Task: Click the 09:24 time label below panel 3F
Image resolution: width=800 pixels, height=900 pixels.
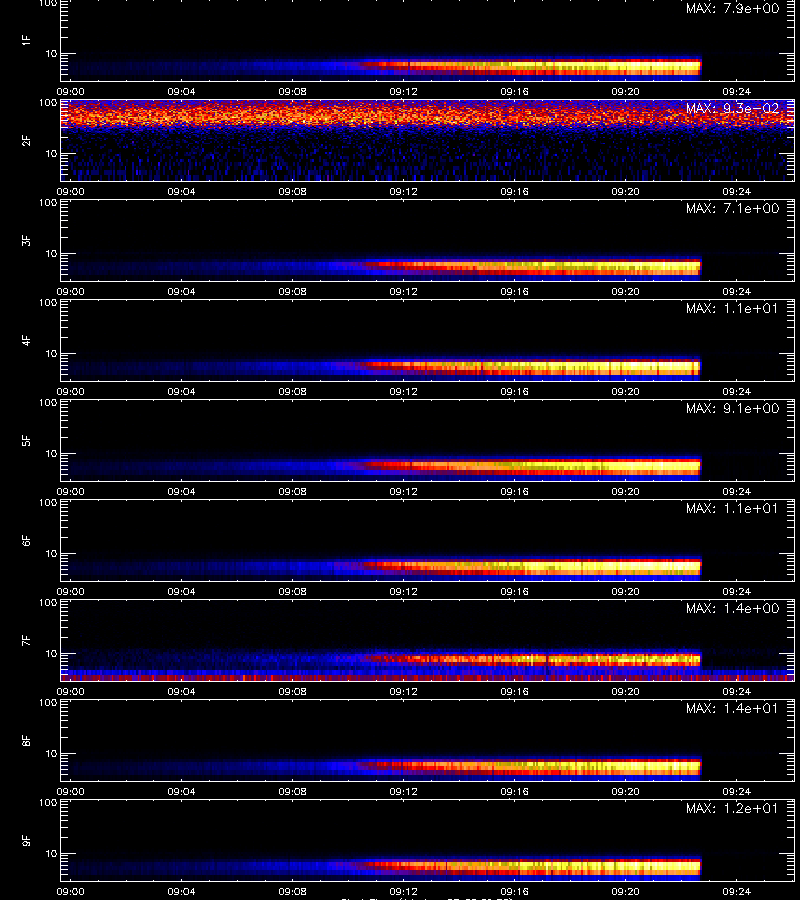Action: [736, 291]
